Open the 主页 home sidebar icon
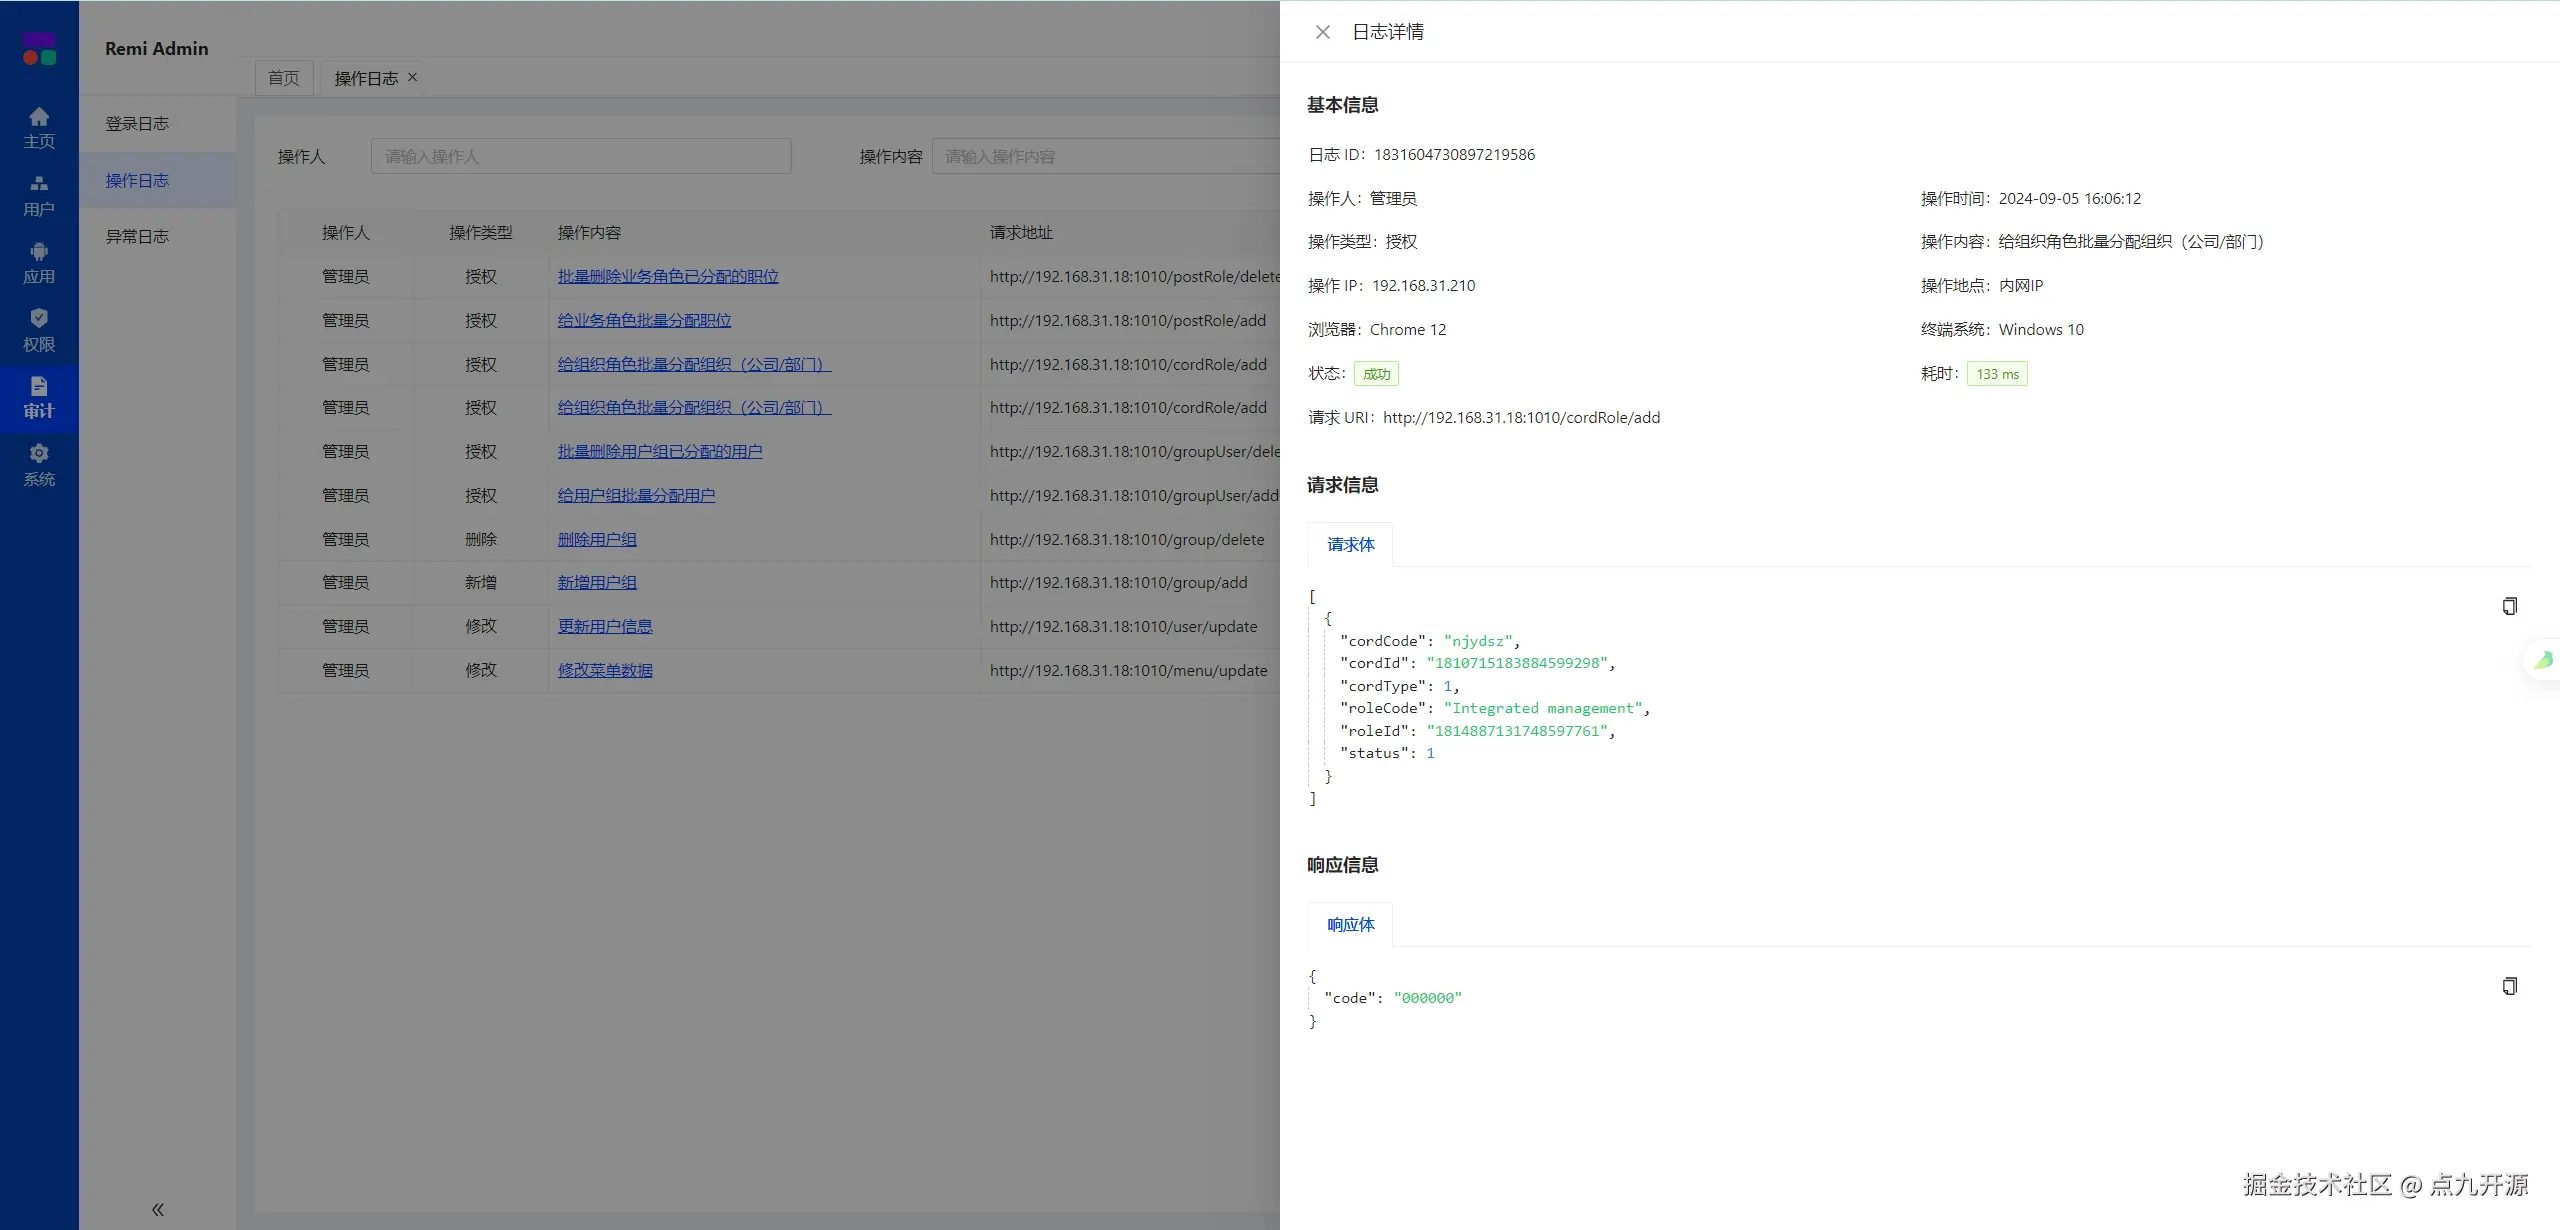 [x=39, y=127]
